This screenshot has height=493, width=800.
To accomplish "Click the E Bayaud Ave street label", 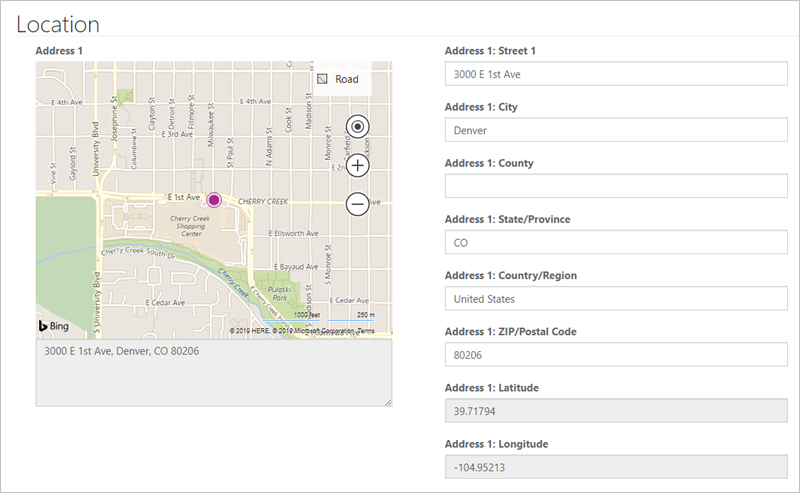I will point(296,267).
